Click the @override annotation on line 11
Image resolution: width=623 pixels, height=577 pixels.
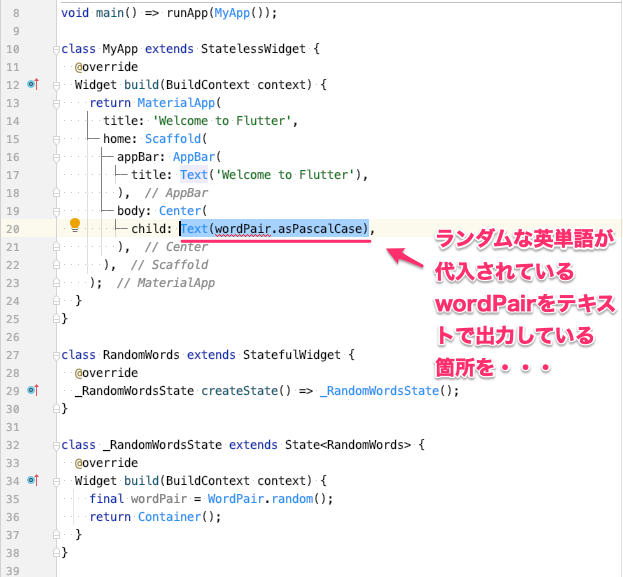click(x=106, y=67)
